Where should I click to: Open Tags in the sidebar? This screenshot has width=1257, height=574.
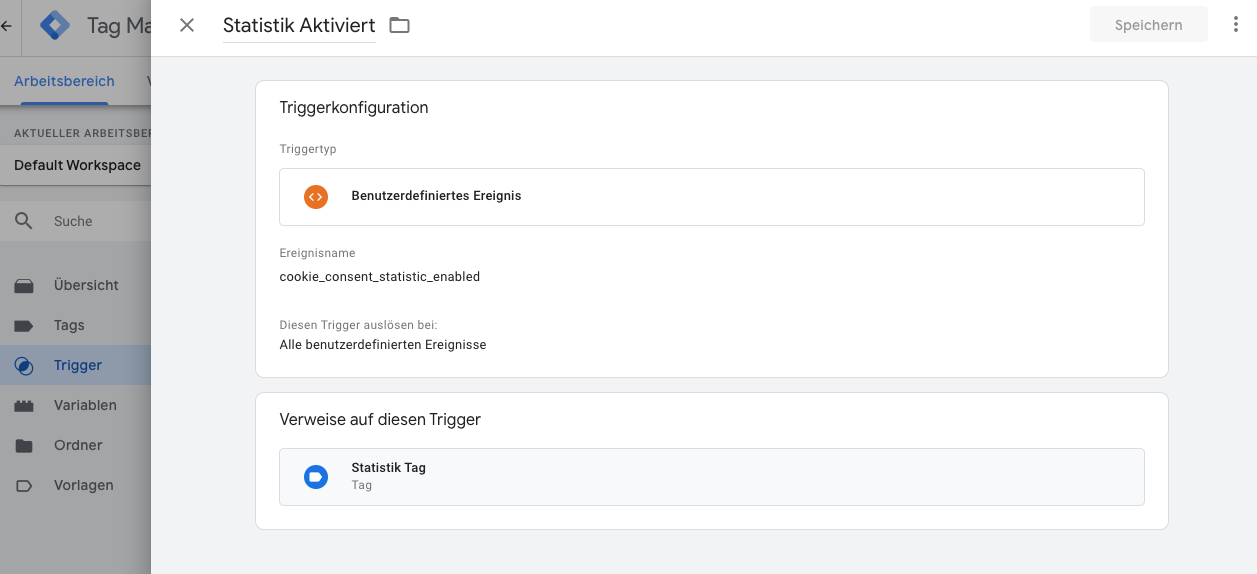(x=76, y=325)
